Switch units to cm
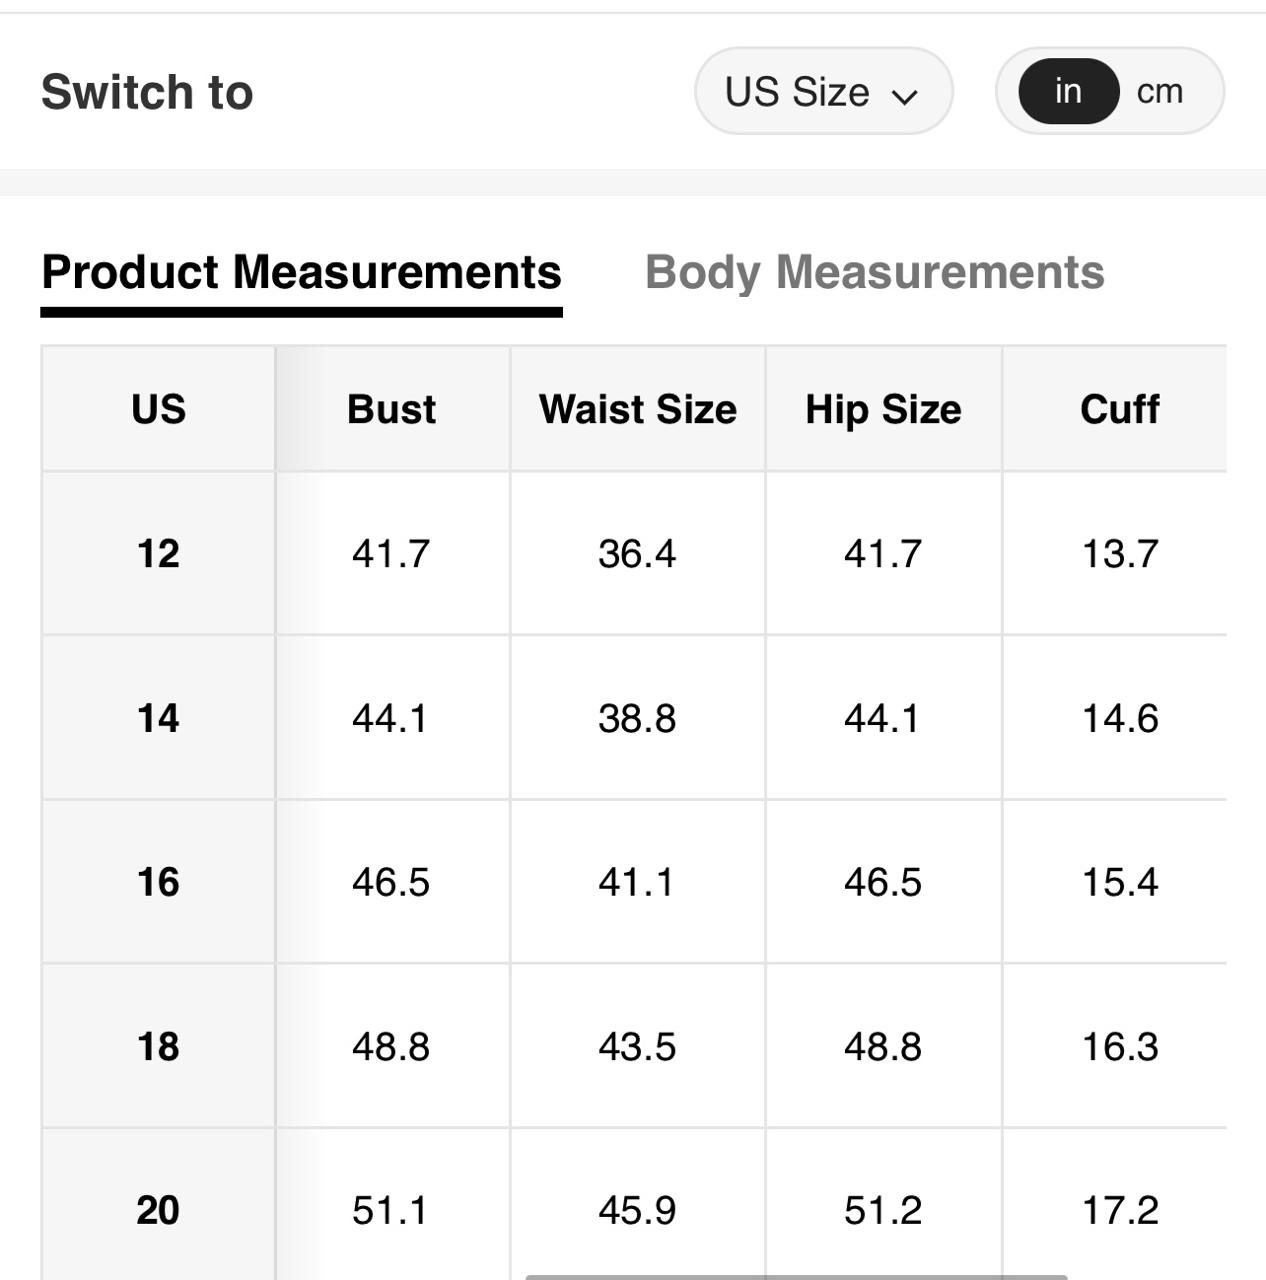The width and height of the screenshot is (1266, 1280). (1160, 91)
